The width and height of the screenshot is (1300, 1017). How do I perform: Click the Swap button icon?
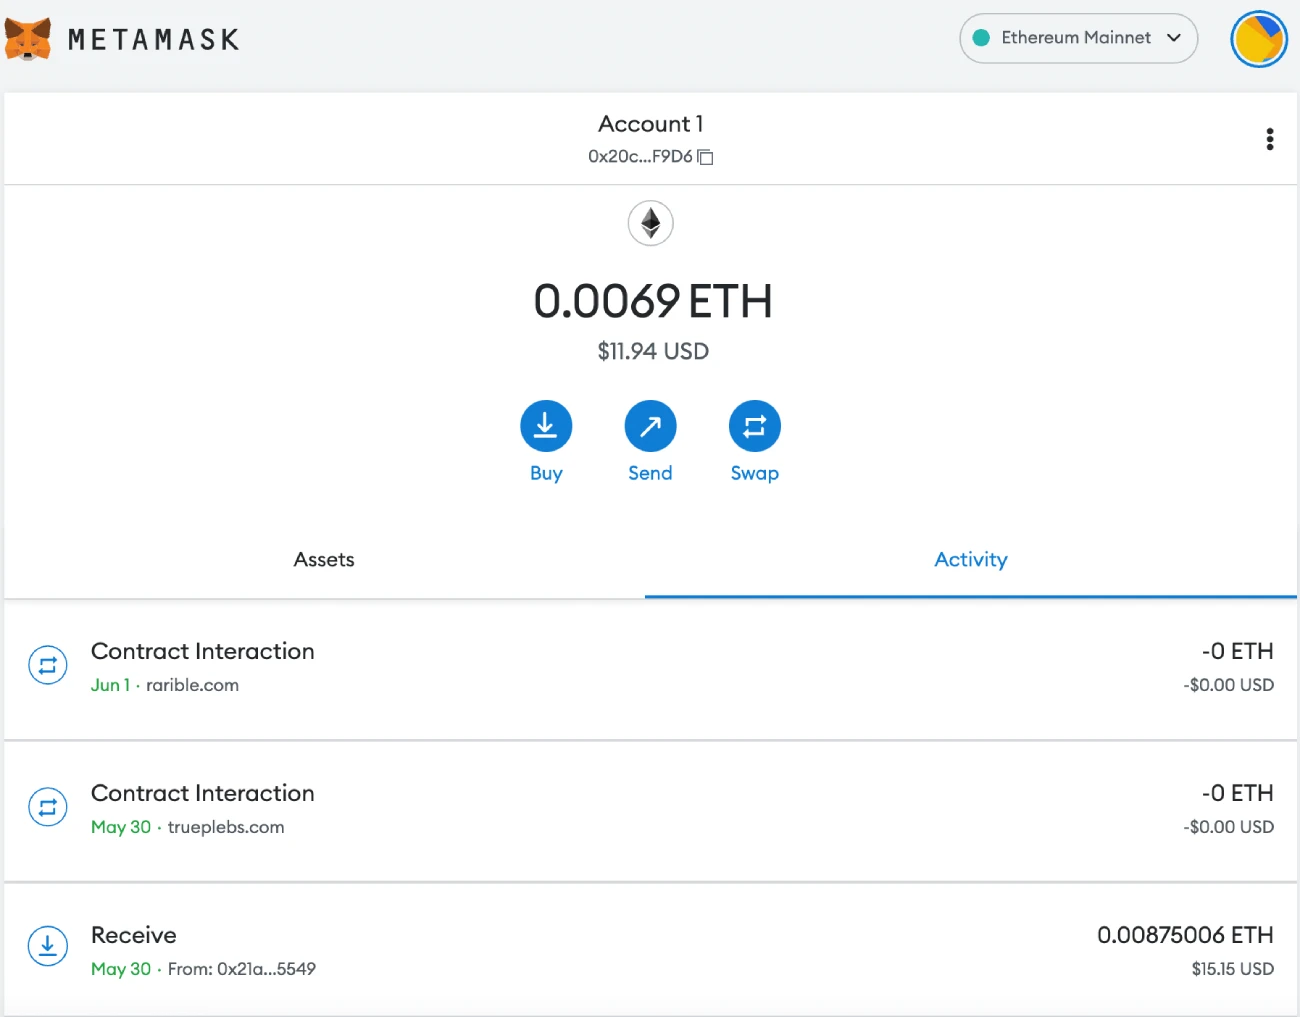(755, 427)
